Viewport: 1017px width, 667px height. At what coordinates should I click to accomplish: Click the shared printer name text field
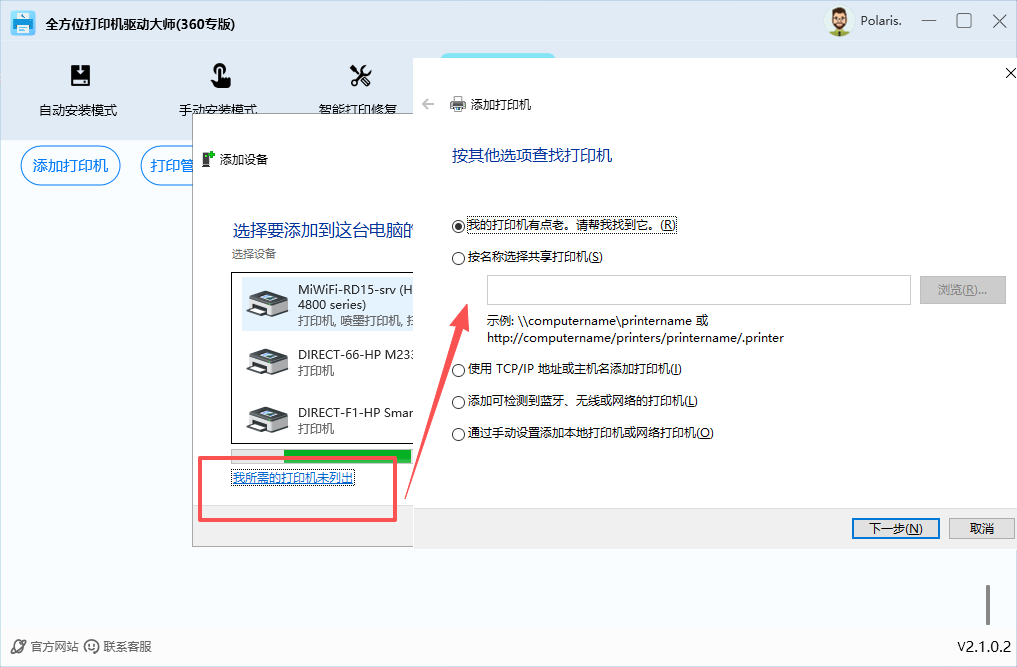[x=698, y=290]
